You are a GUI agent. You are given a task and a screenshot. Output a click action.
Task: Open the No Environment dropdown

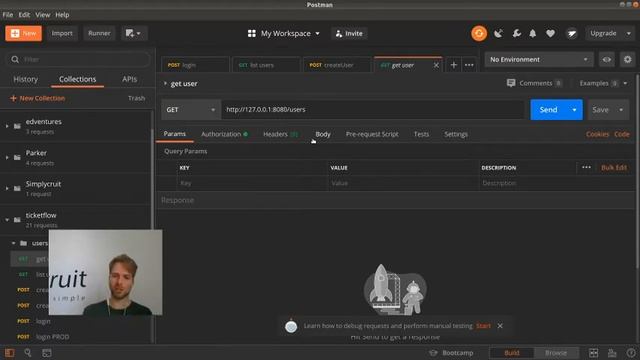pyautogui.click(x=538, y=60)
